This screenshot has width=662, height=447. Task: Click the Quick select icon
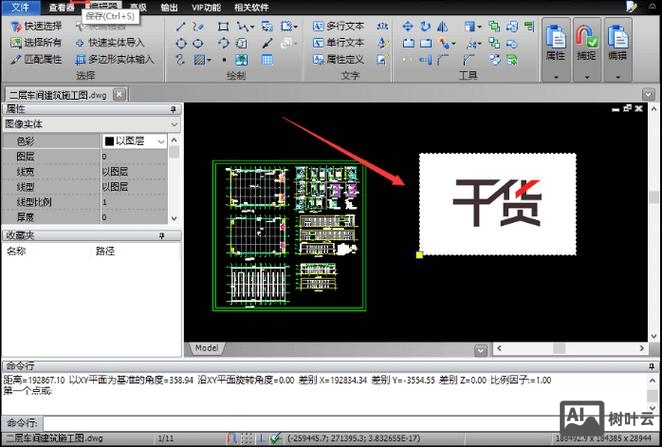pos(16,27)
